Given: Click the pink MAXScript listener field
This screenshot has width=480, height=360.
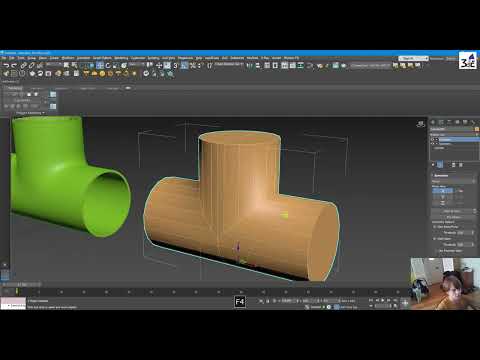Looking at the screenshot, I should (13, 301).
